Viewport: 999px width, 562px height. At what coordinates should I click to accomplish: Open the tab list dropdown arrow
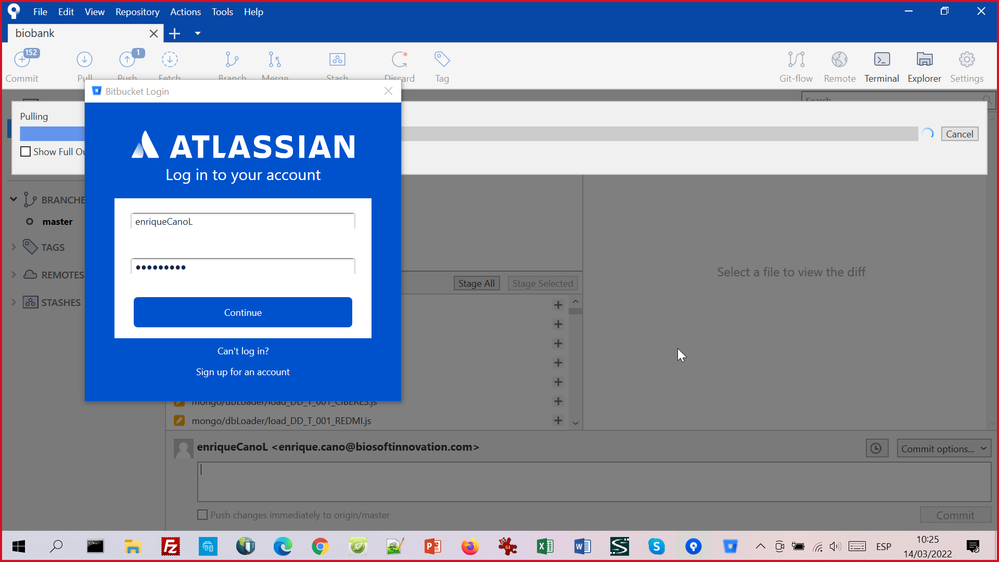pos(198,33)
